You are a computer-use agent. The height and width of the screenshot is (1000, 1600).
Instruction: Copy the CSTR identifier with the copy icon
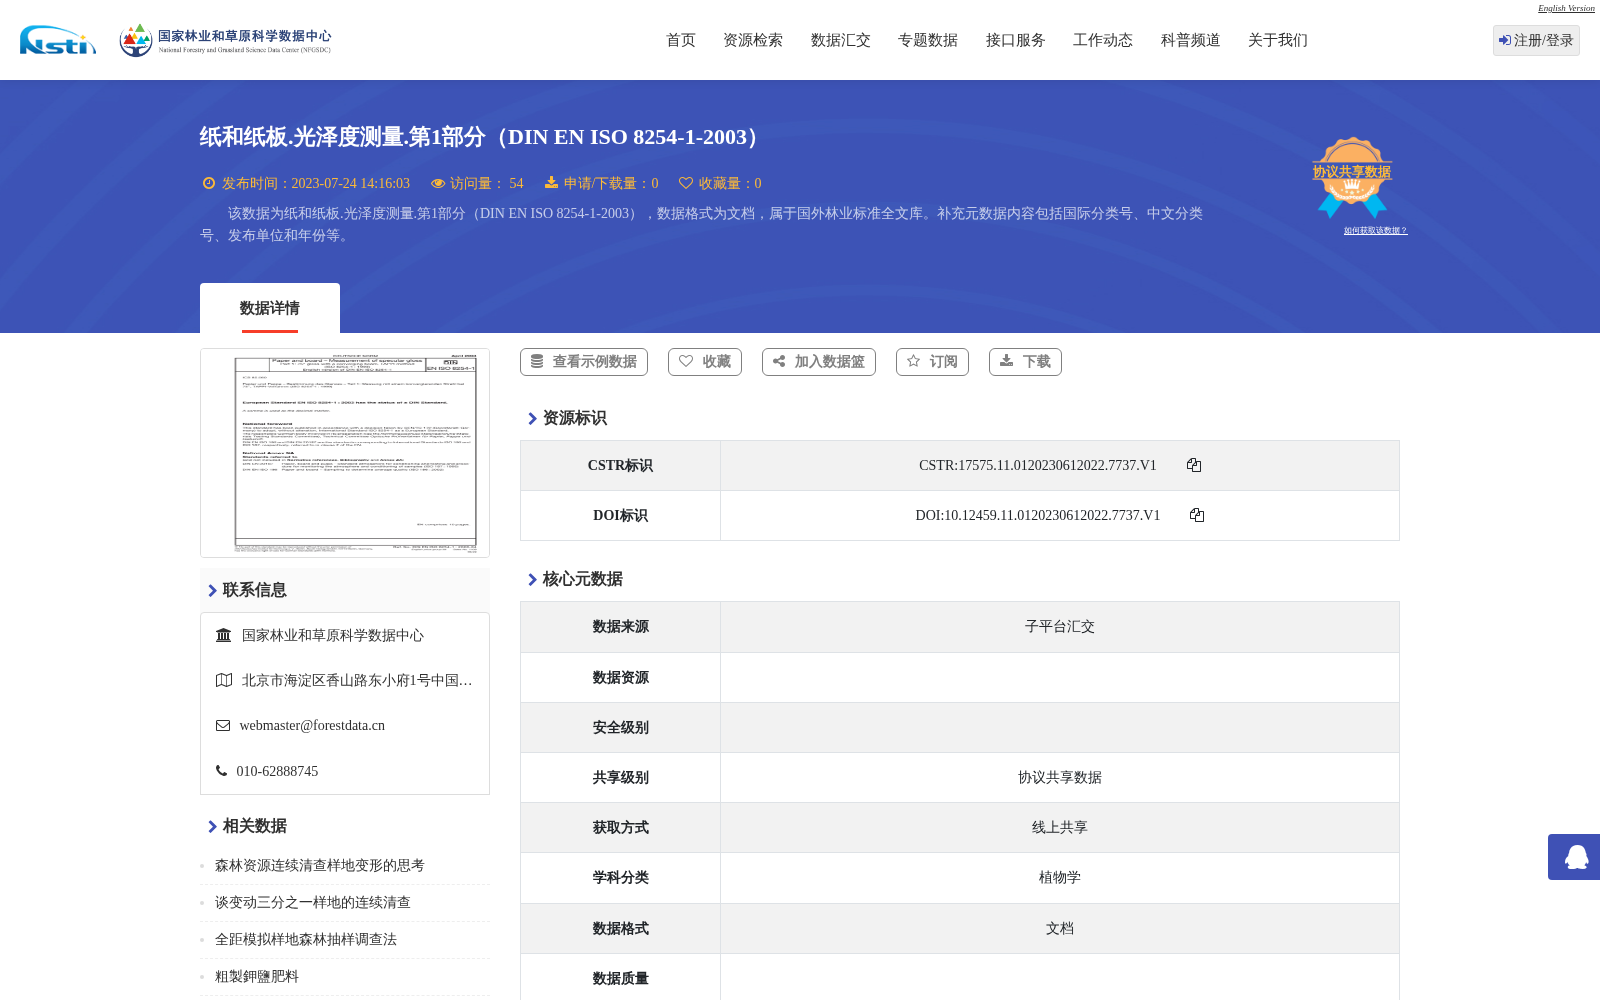pyautogui.click(x=1194, y=465)
